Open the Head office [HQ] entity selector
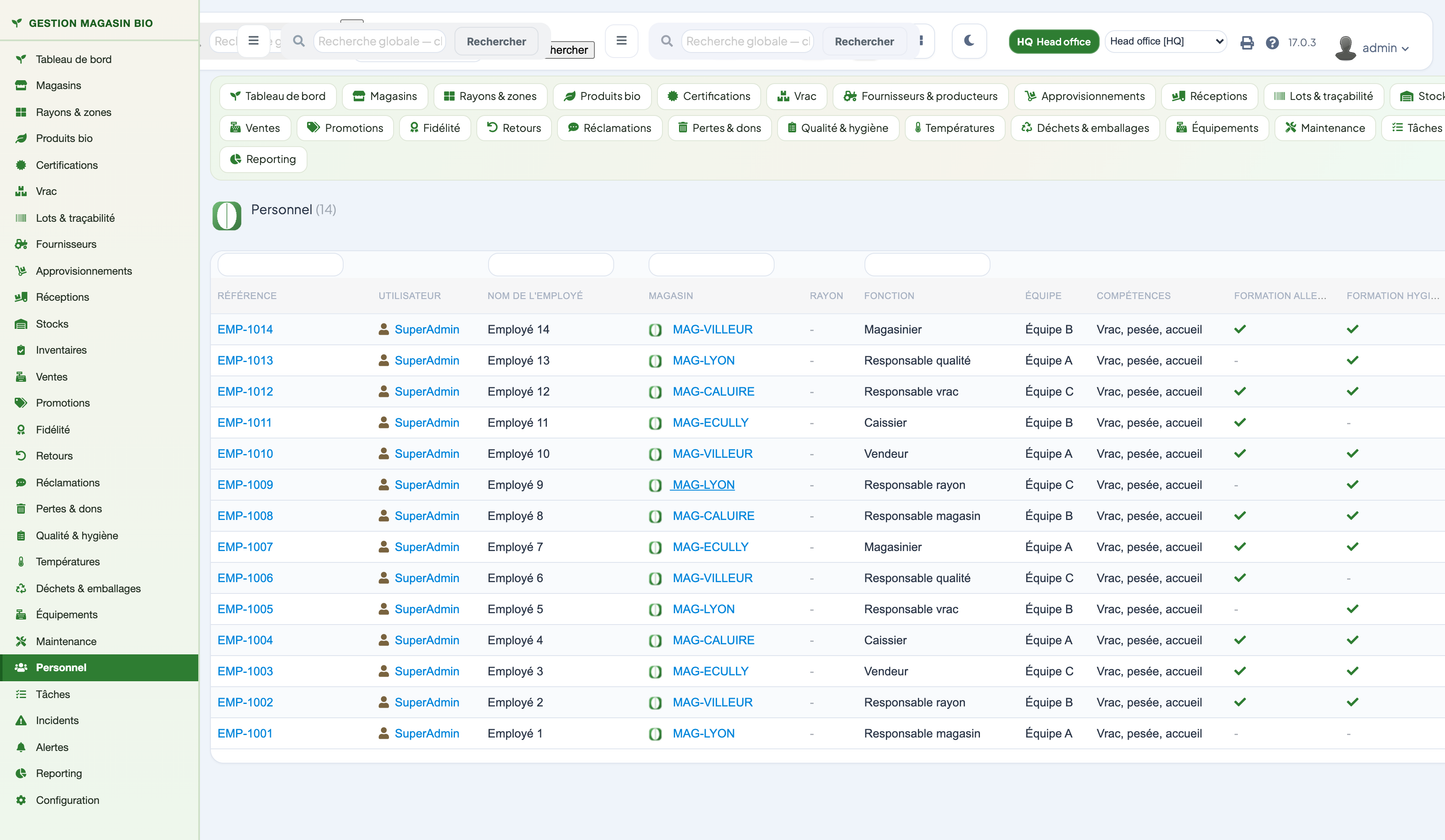The height and width of the screenshot is (840, 1445). coord(1165,41)
